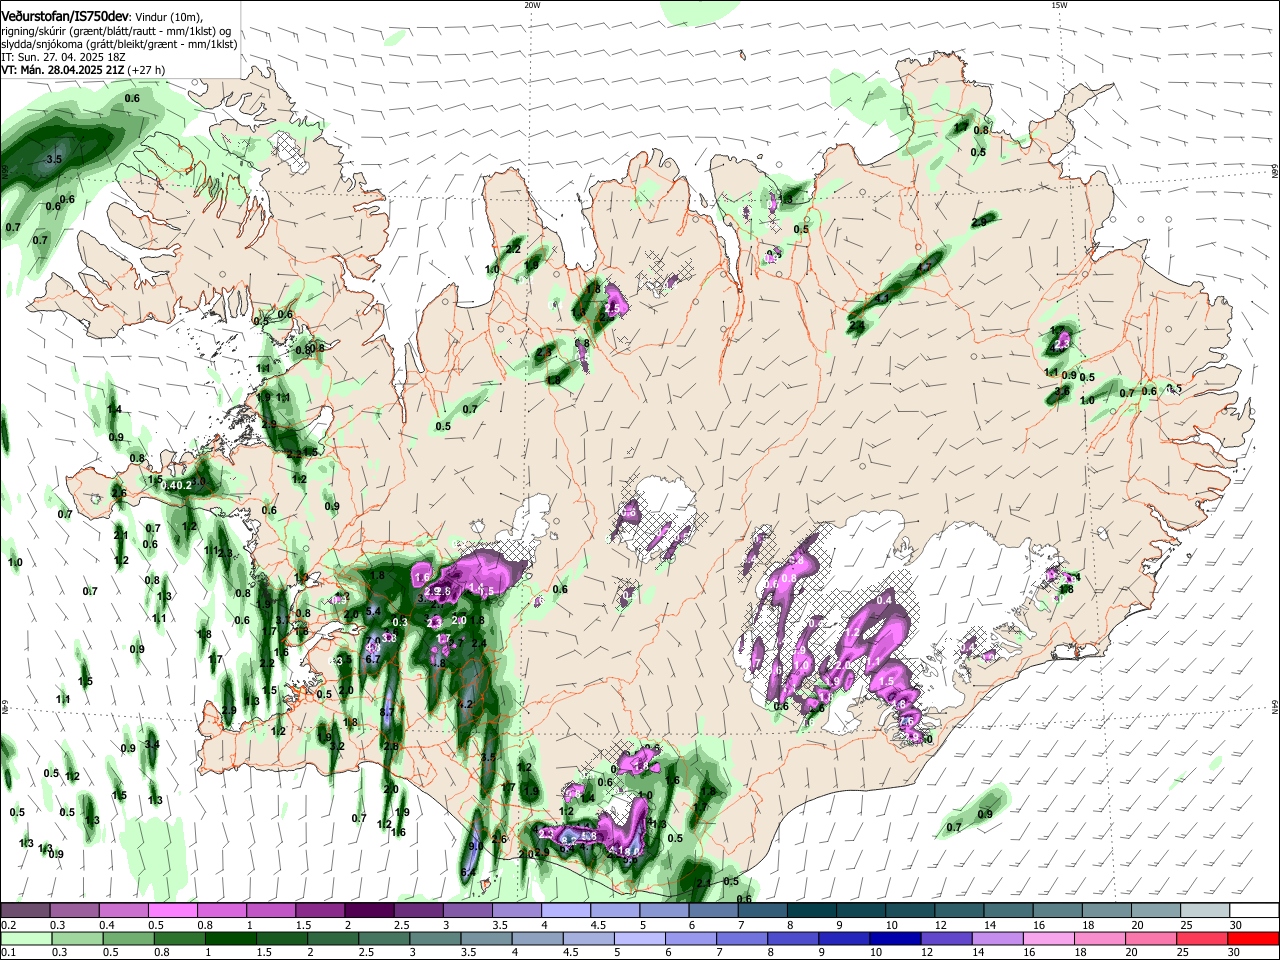Pick the rain-legend swatch above the 2 label
The height and width of the screenshot is (960, 1280).
[333, 939]
